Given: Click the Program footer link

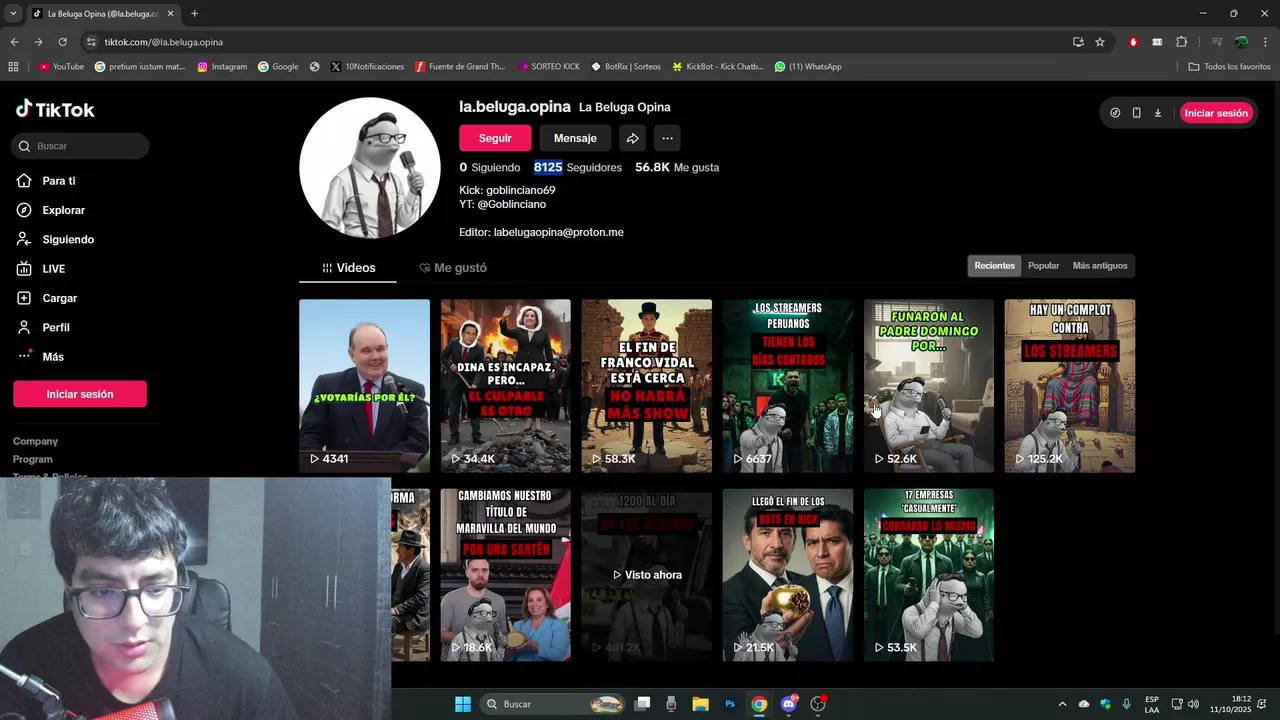Looking at the screenshot, I should coord(33,459).
